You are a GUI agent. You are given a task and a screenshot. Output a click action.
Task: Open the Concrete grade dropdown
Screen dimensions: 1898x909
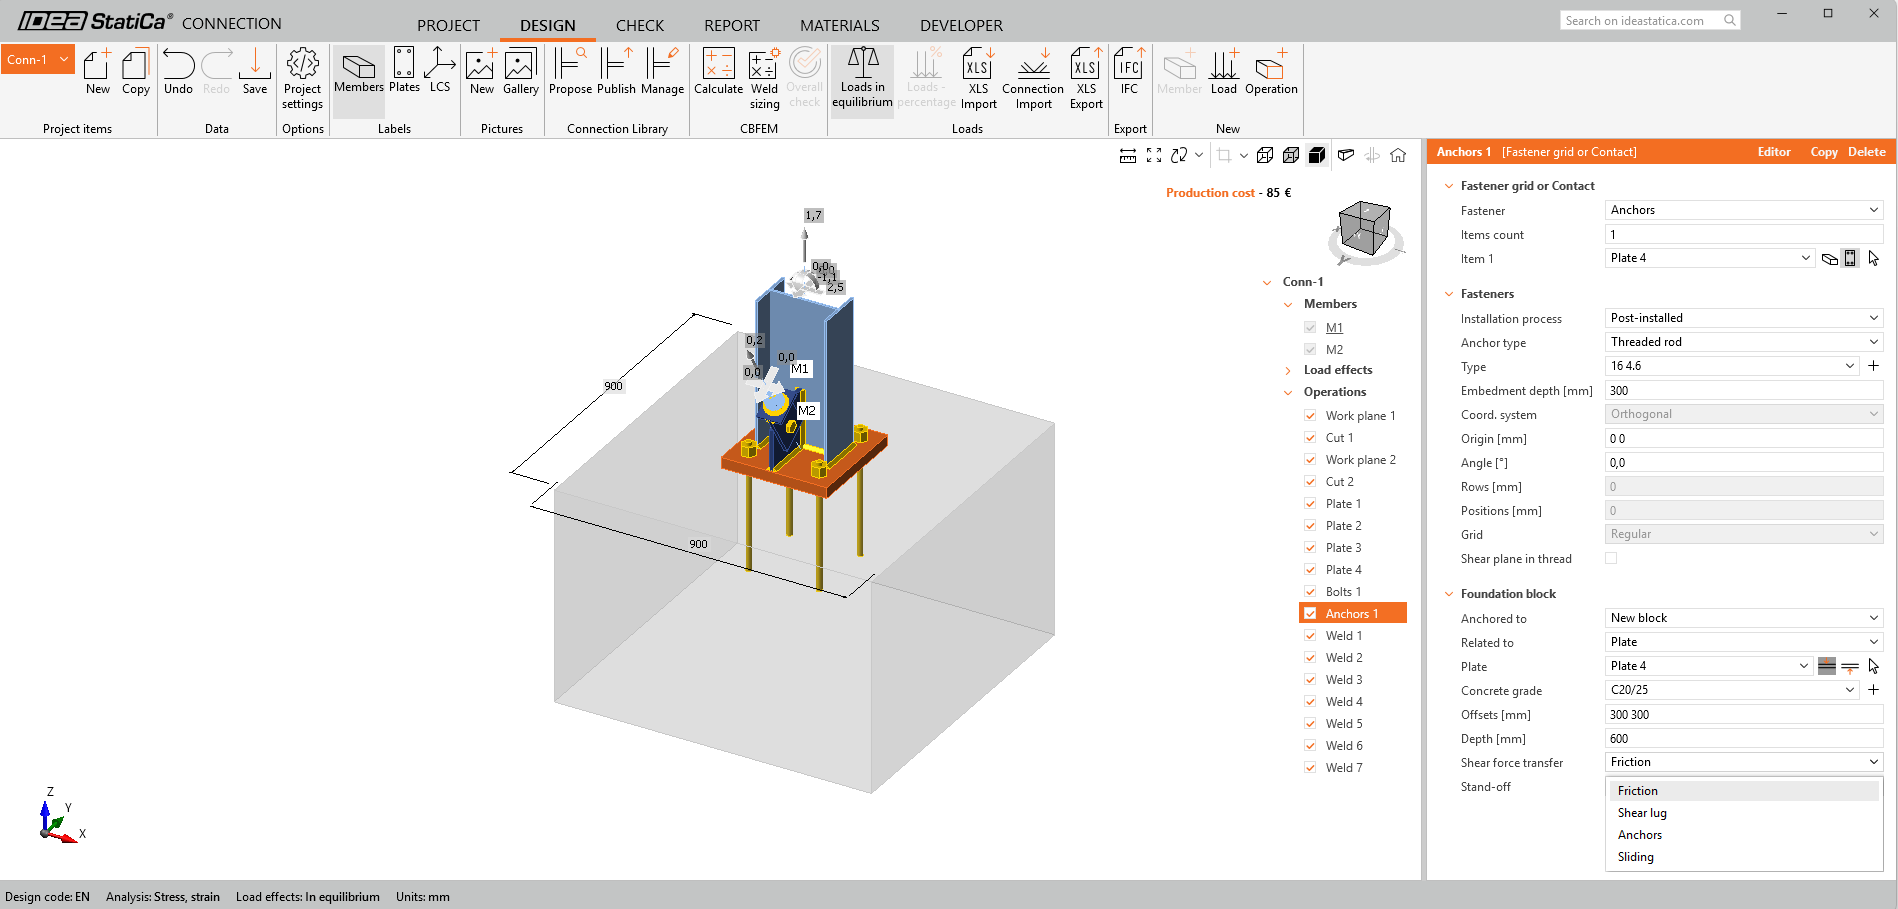pyautogui.click(x=1732, y=690)
